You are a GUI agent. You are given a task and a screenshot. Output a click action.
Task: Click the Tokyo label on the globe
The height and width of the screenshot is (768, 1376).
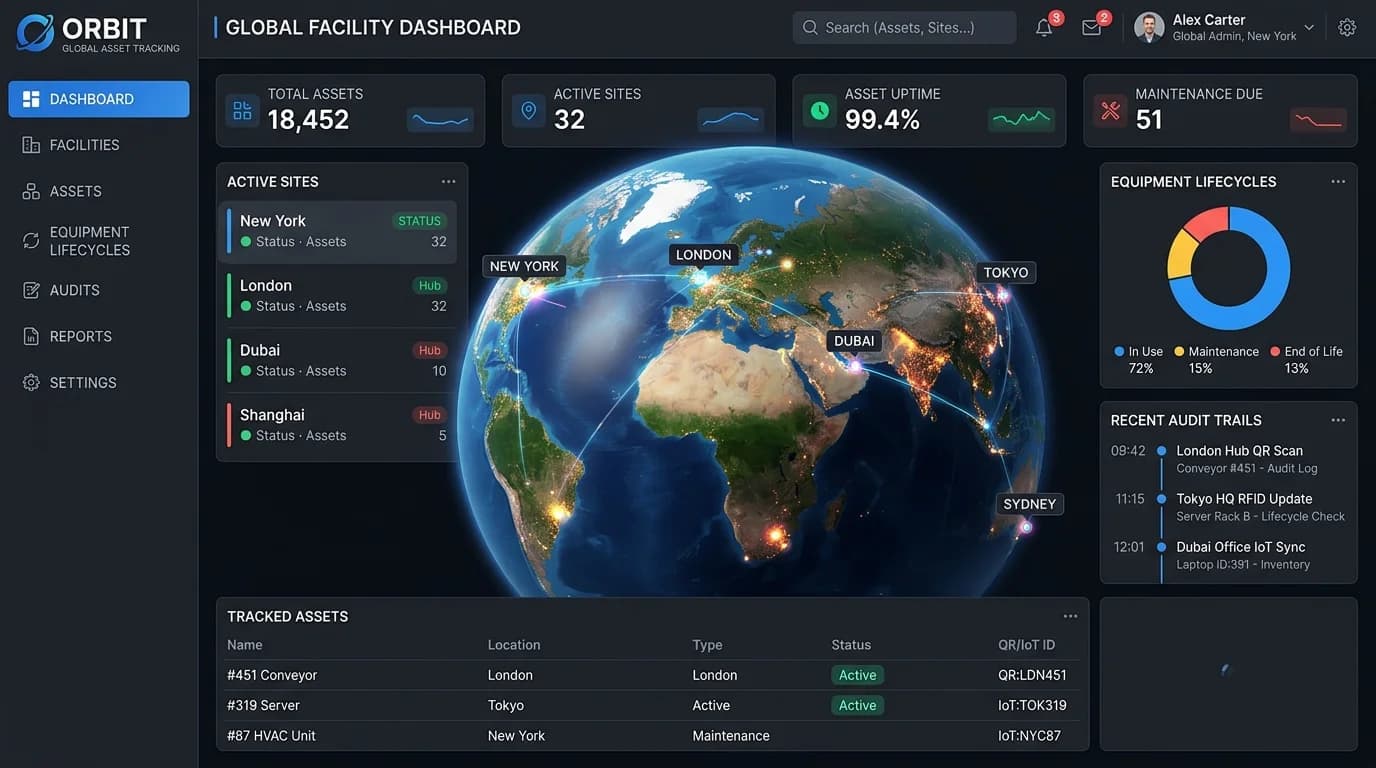tap(1005, 272)
